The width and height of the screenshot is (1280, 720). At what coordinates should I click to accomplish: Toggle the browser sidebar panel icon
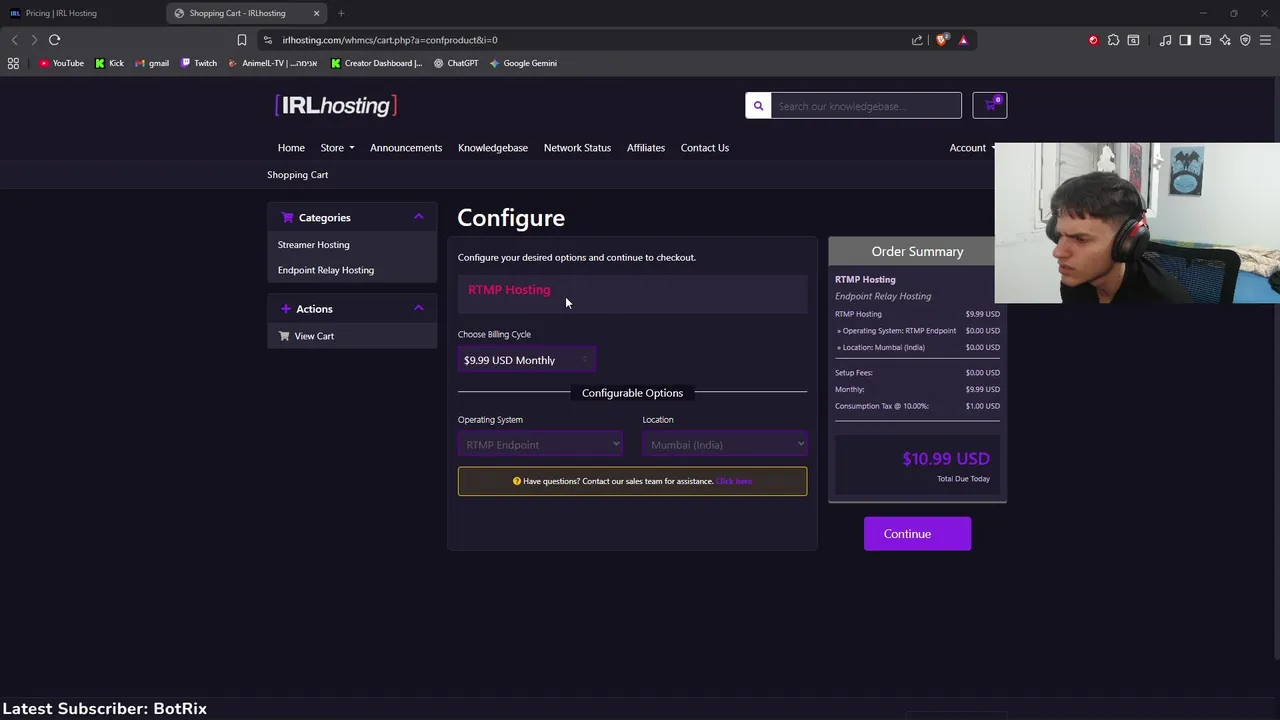(1185, 40)
